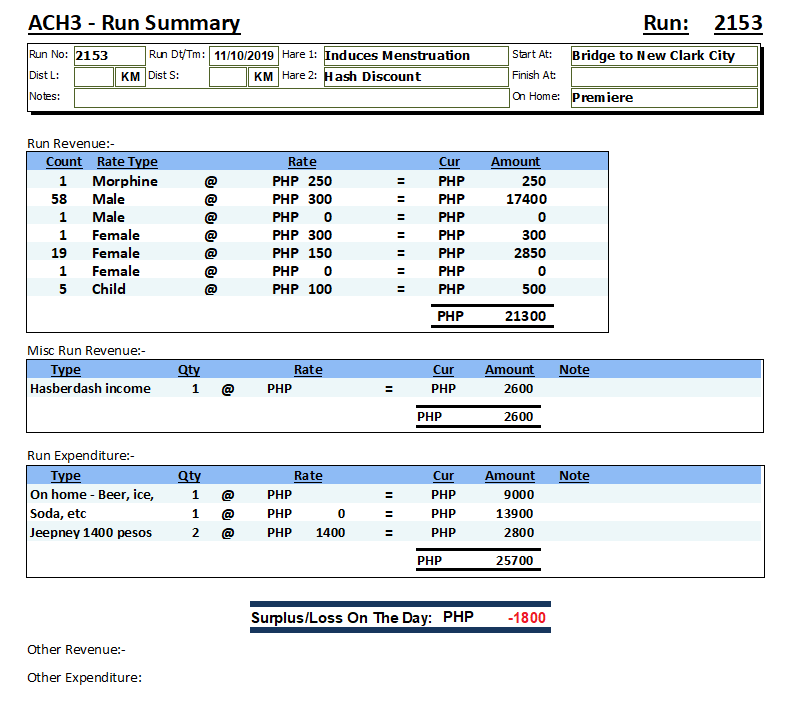Click the empty Notes field
794x710 pixels.
[x=291, y=98]
